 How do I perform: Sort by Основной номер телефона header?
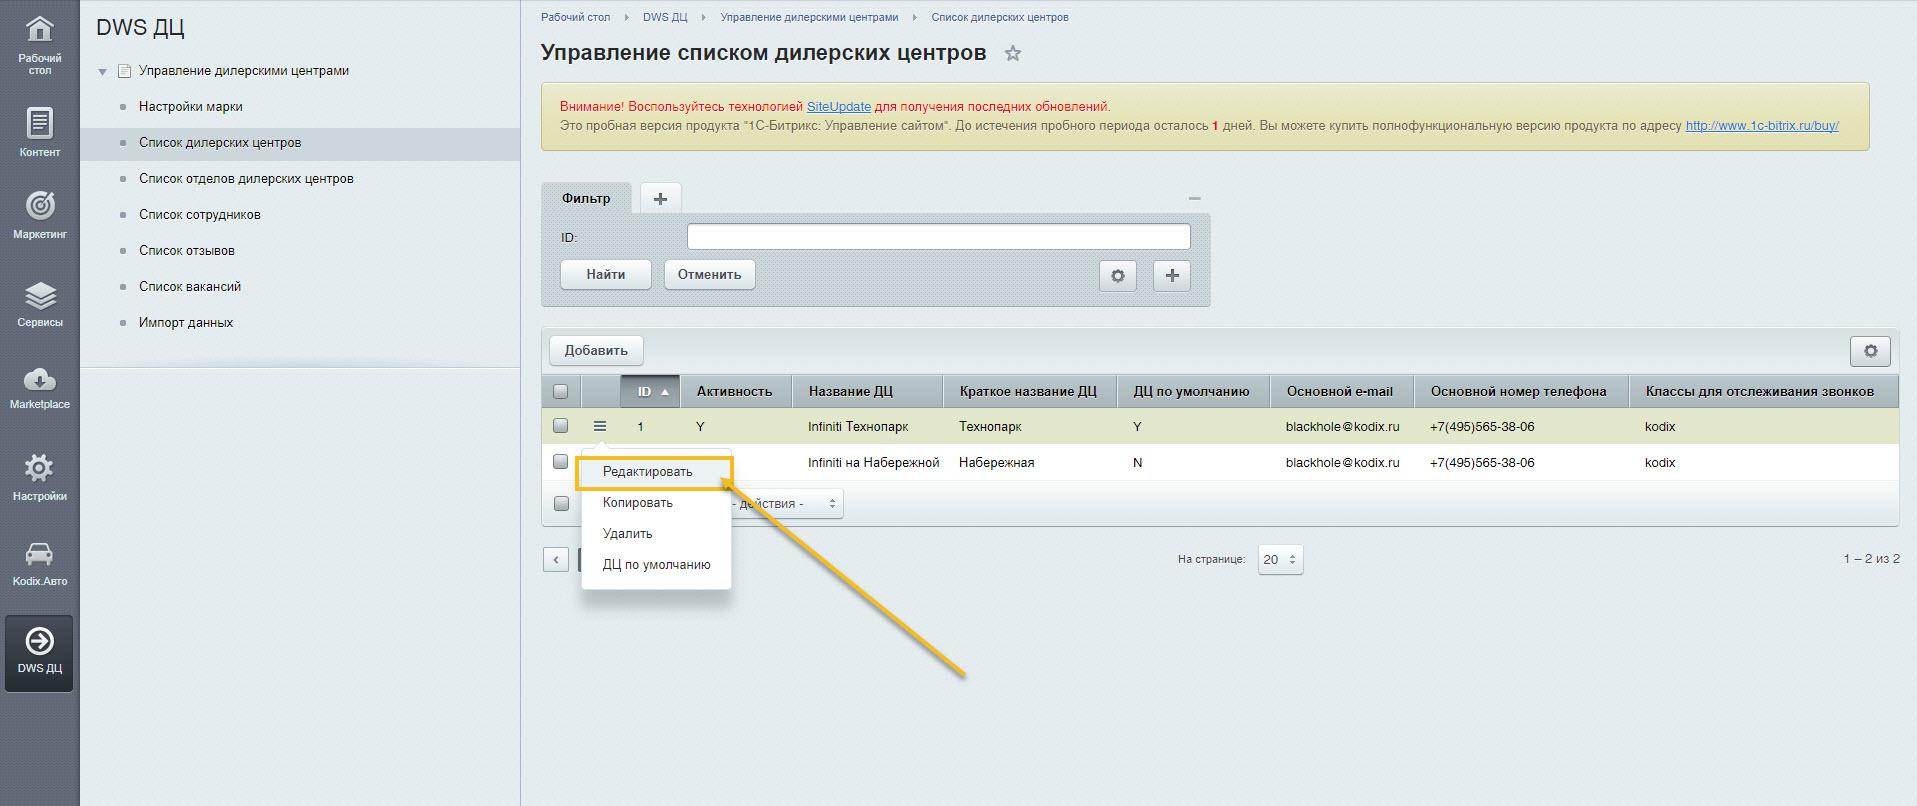coord(1519,392)
